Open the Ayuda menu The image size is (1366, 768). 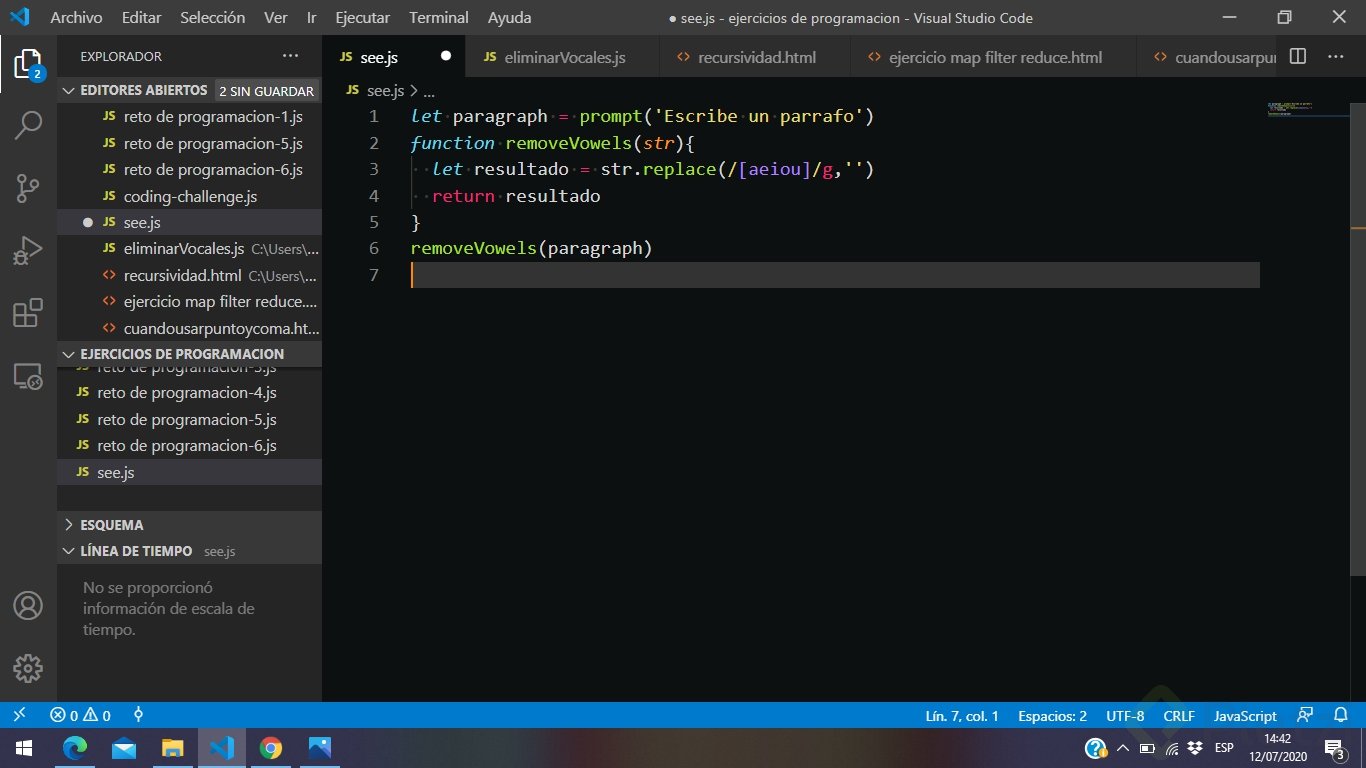tap(509, 18)
